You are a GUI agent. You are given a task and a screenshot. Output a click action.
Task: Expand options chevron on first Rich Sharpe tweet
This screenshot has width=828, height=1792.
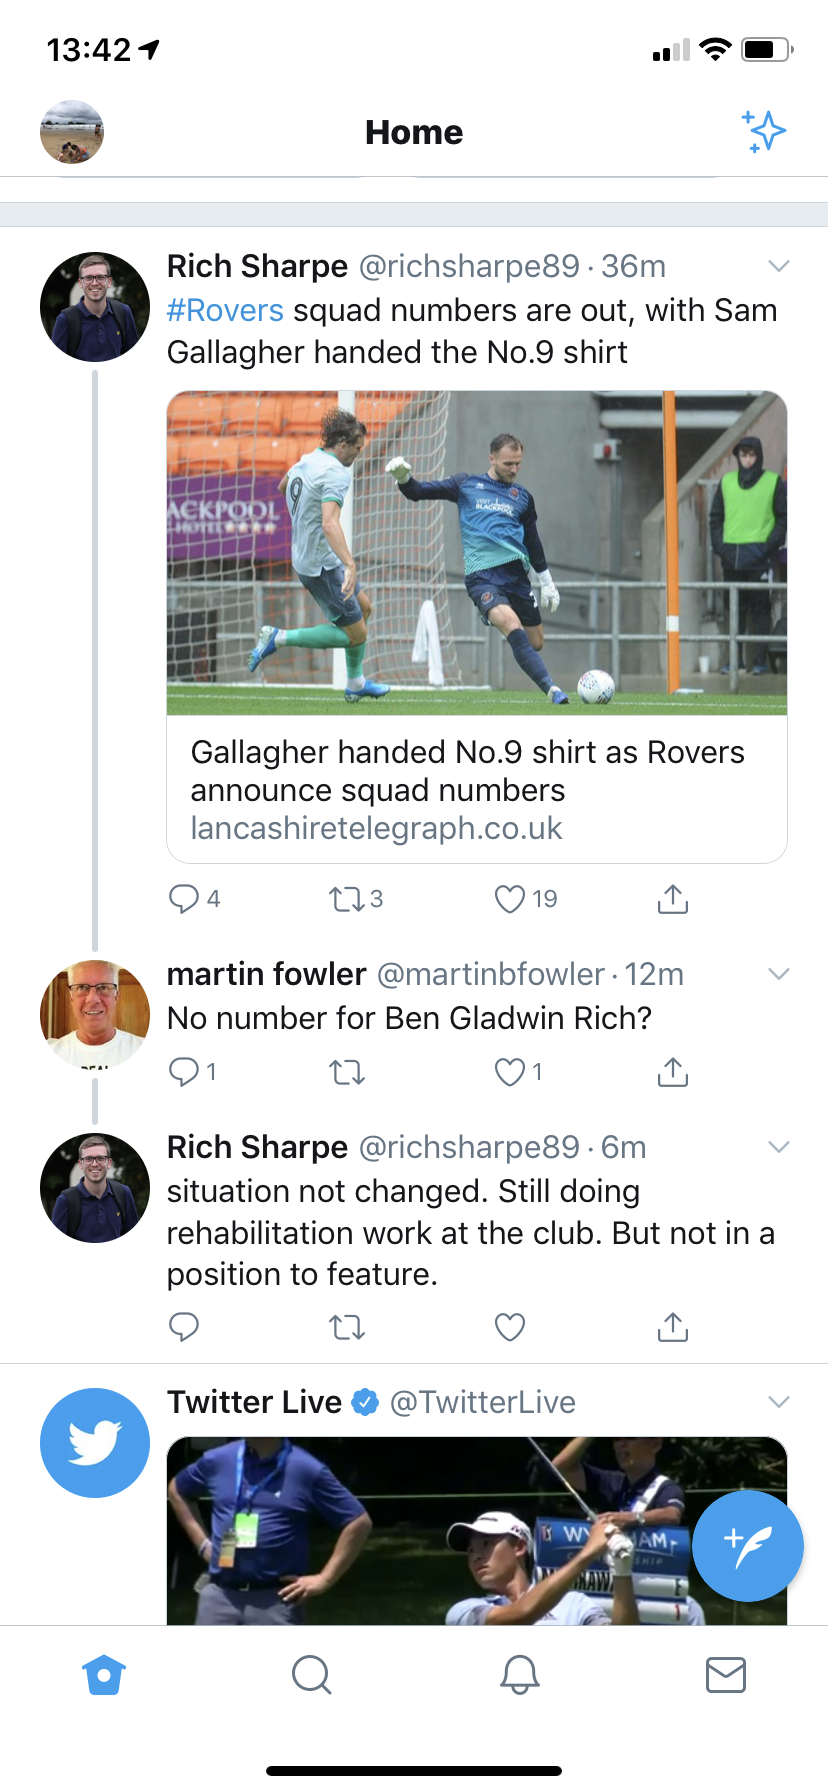point(779,266)
